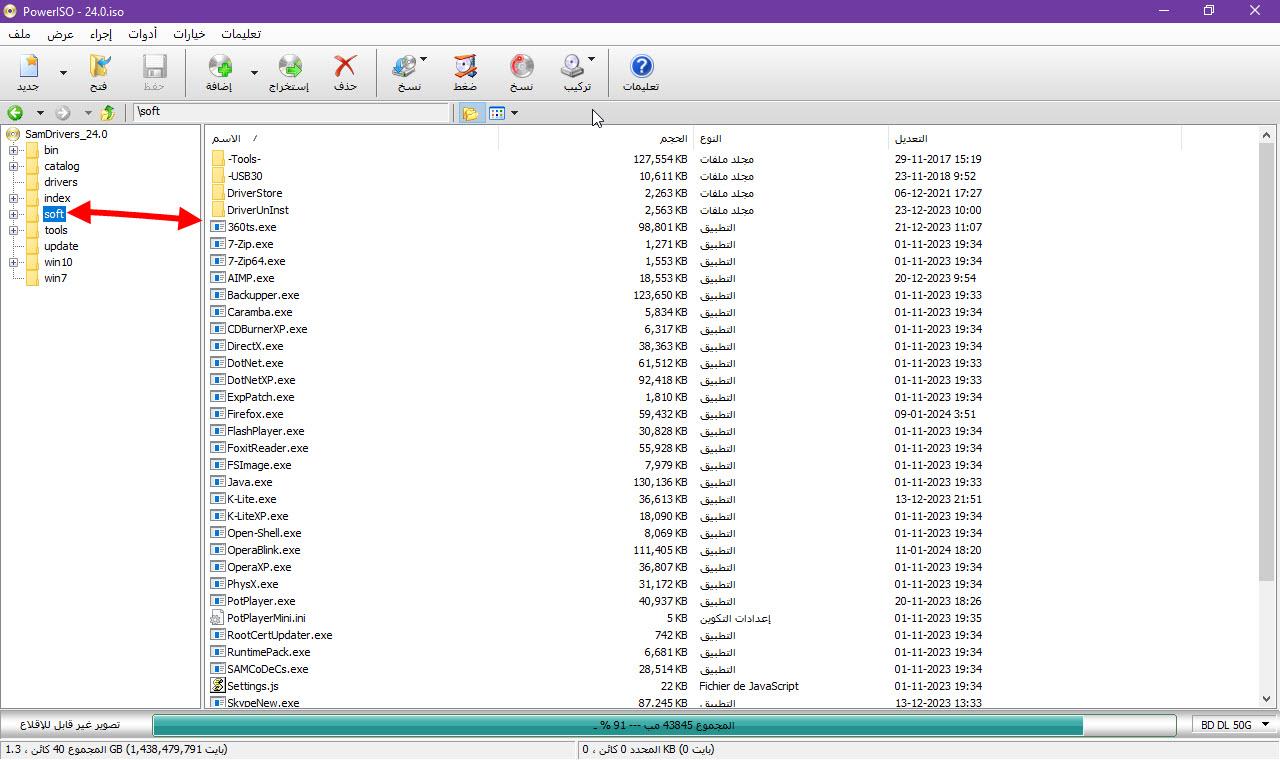The image size is (1280, 760).
Task: Click the file list vertical scrollbar
Action: click(1267, 418)
